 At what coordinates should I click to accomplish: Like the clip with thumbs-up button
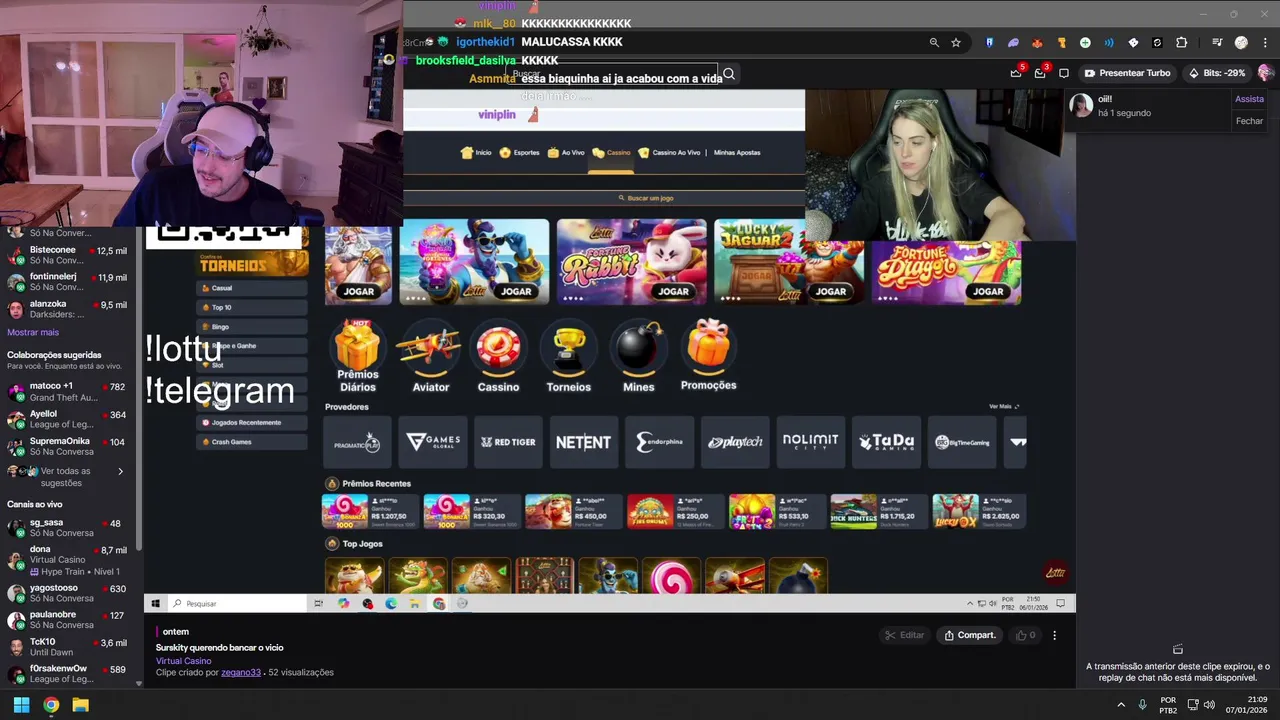pos(1025,635)
